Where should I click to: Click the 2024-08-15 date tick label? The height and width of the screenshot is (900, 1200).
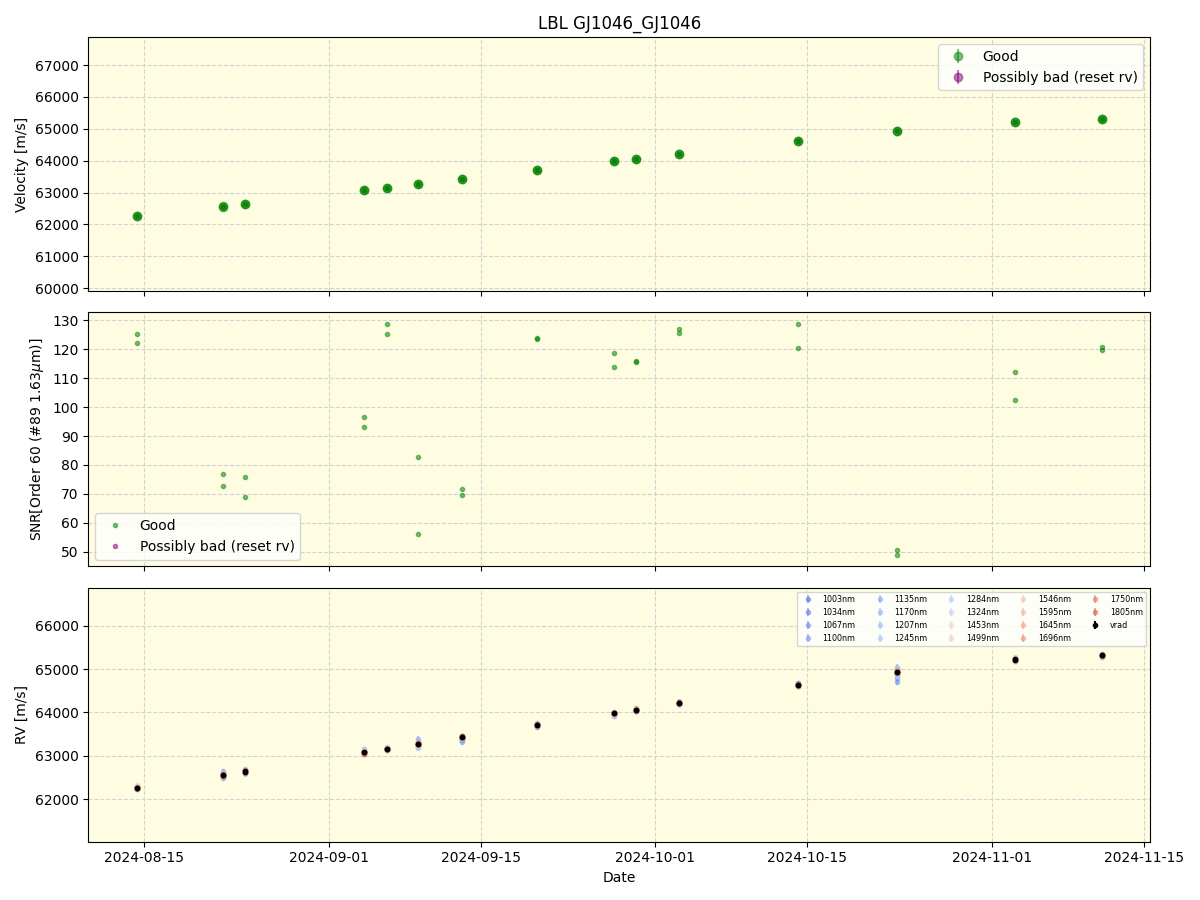(x=144, y=857)
